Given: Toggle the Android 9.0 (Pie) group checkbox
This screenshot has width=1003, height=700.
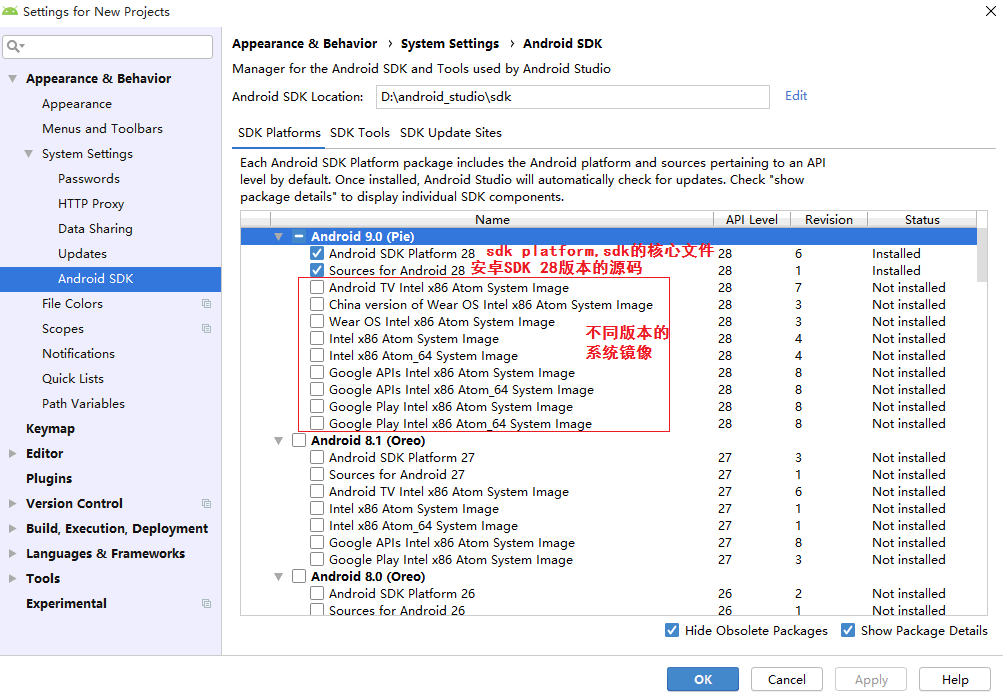Looking at the screenshot, I should 299,236.
